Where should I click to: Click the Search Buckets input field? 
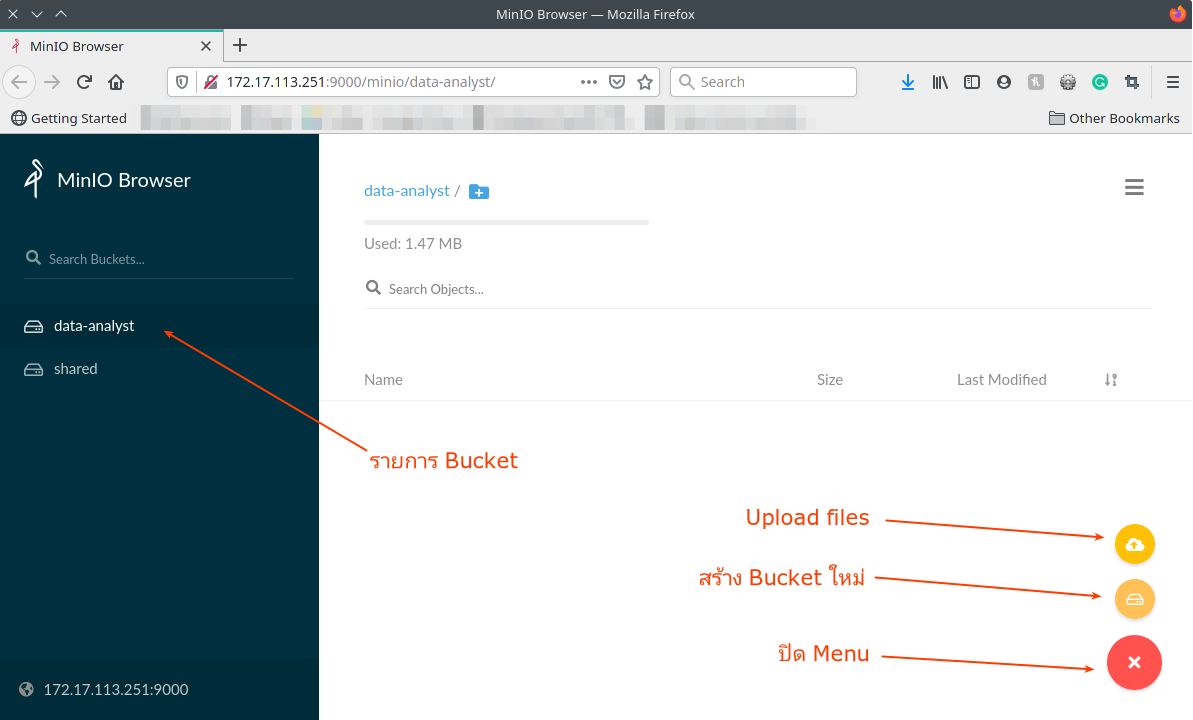pos(160,259)
